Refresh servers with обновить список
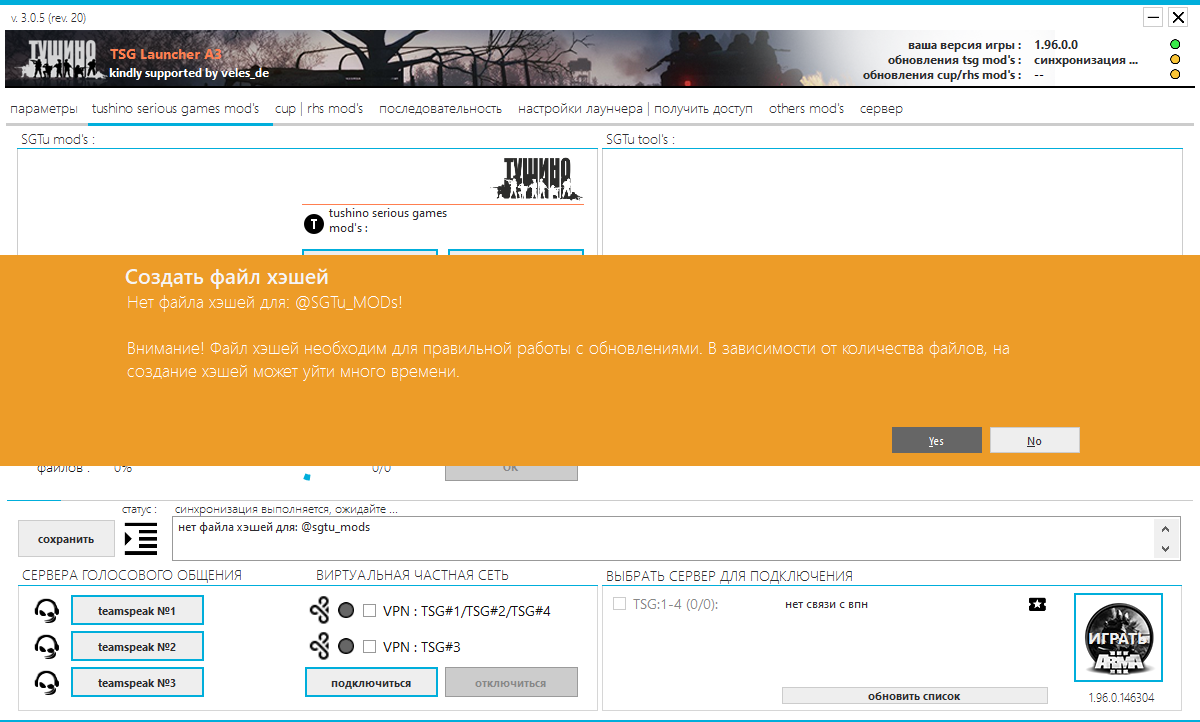This screenshot has height=722, width=1200. coord(914,696)
